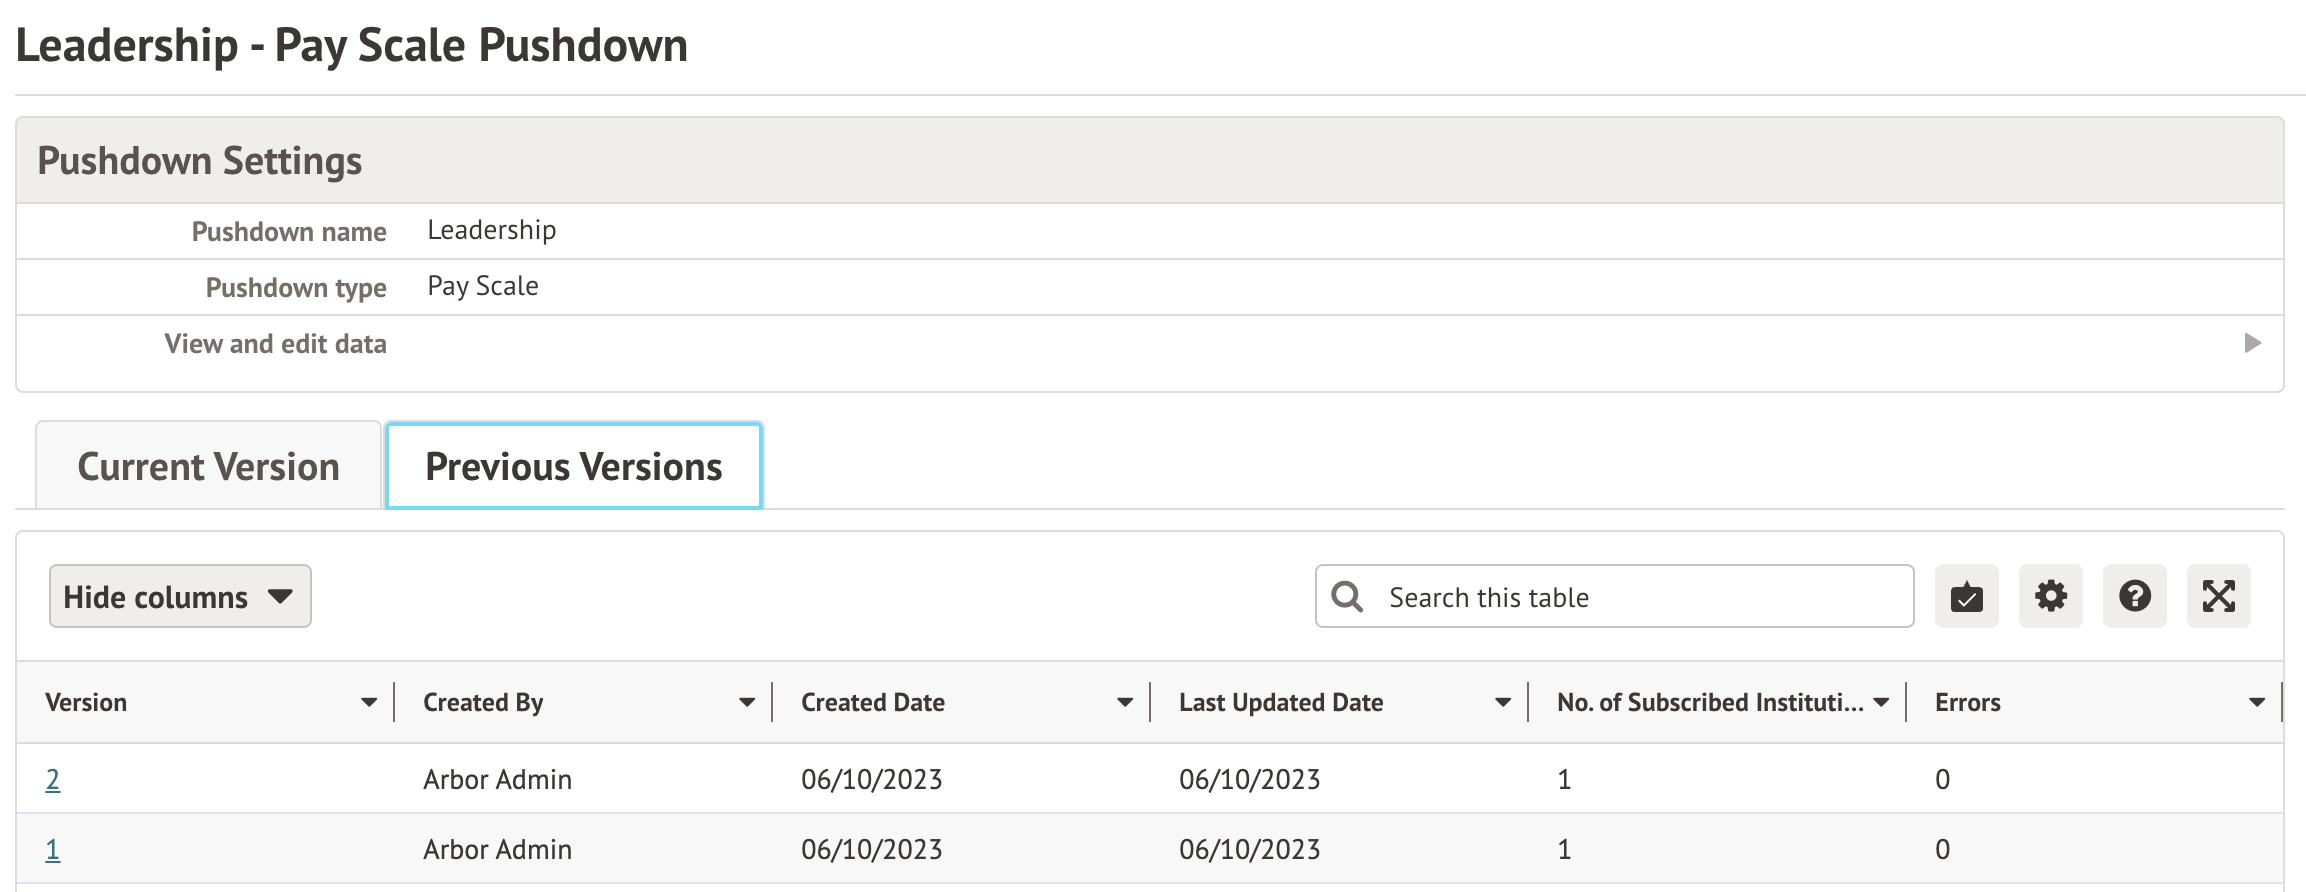Open table settings gear icon
This screenshot has width=2306, height=892.
2050,597
